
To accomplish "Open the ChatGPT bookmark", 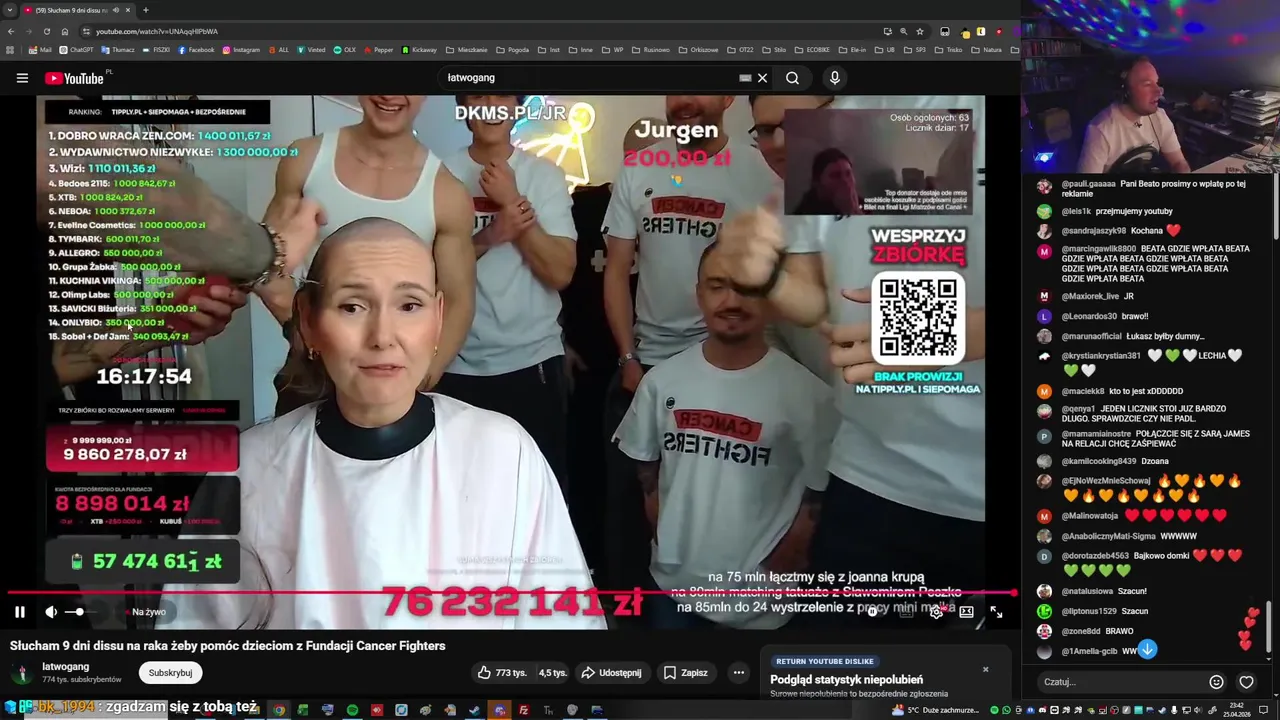I will pyautogui.click(x=77, y=50).
